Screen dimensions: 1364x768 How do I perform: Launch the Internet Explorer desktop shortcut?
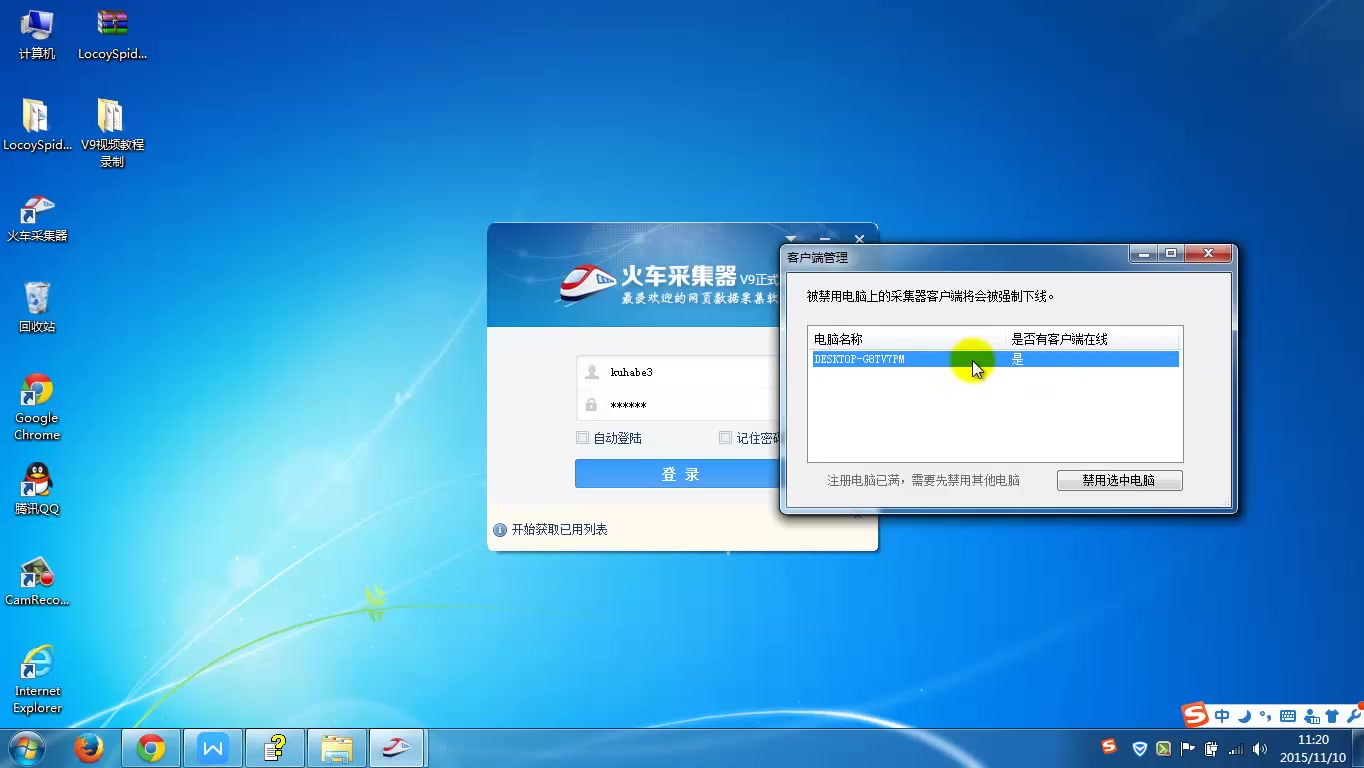(37, 679)
